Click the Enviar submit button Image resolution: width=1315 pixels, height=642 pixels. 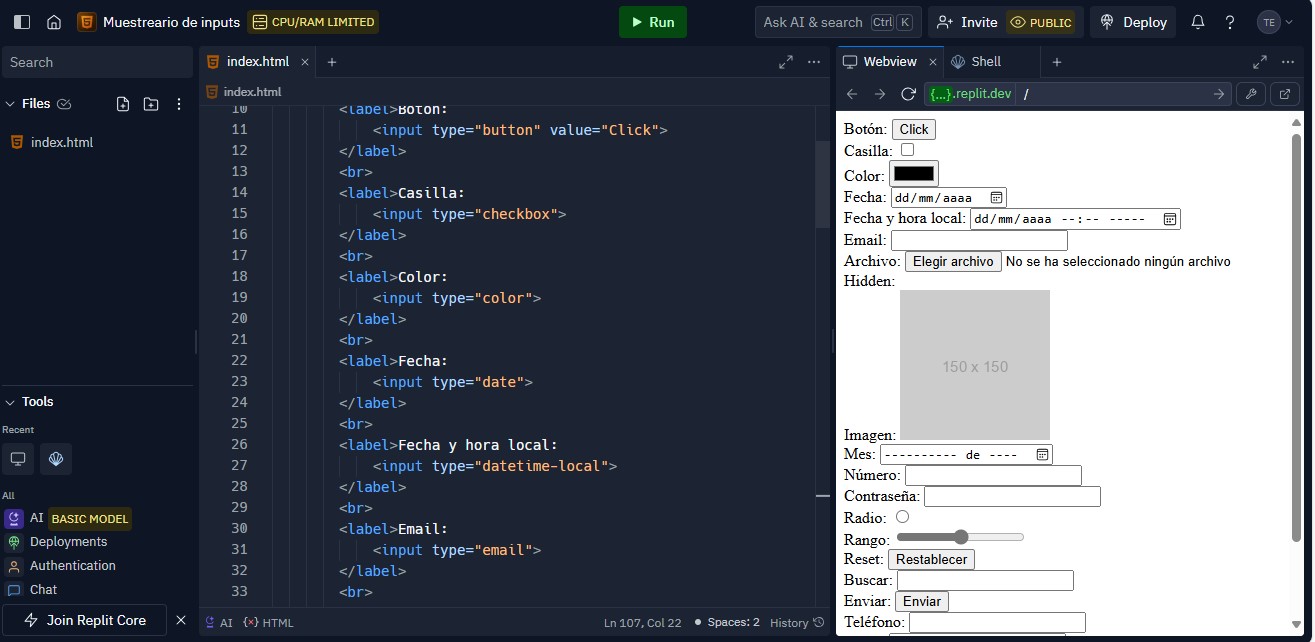[922, 601]
